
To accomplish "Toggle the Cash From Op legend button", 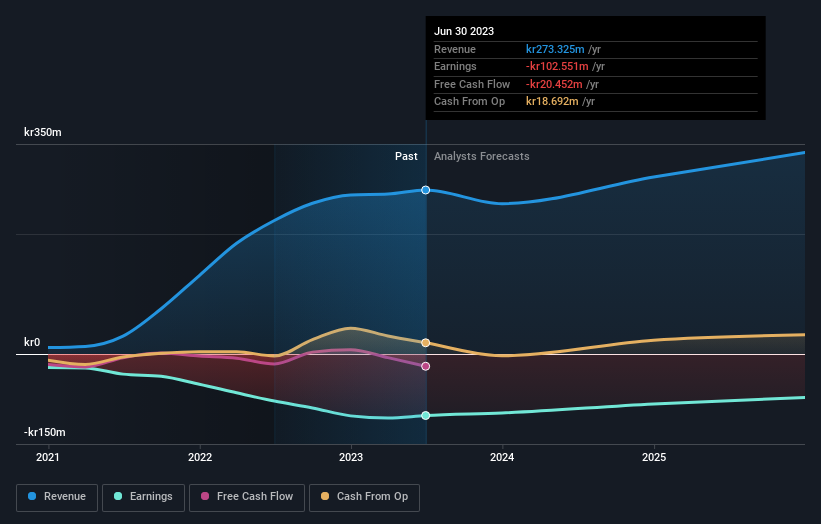I will pyautogui.click(x=364, y=497).
